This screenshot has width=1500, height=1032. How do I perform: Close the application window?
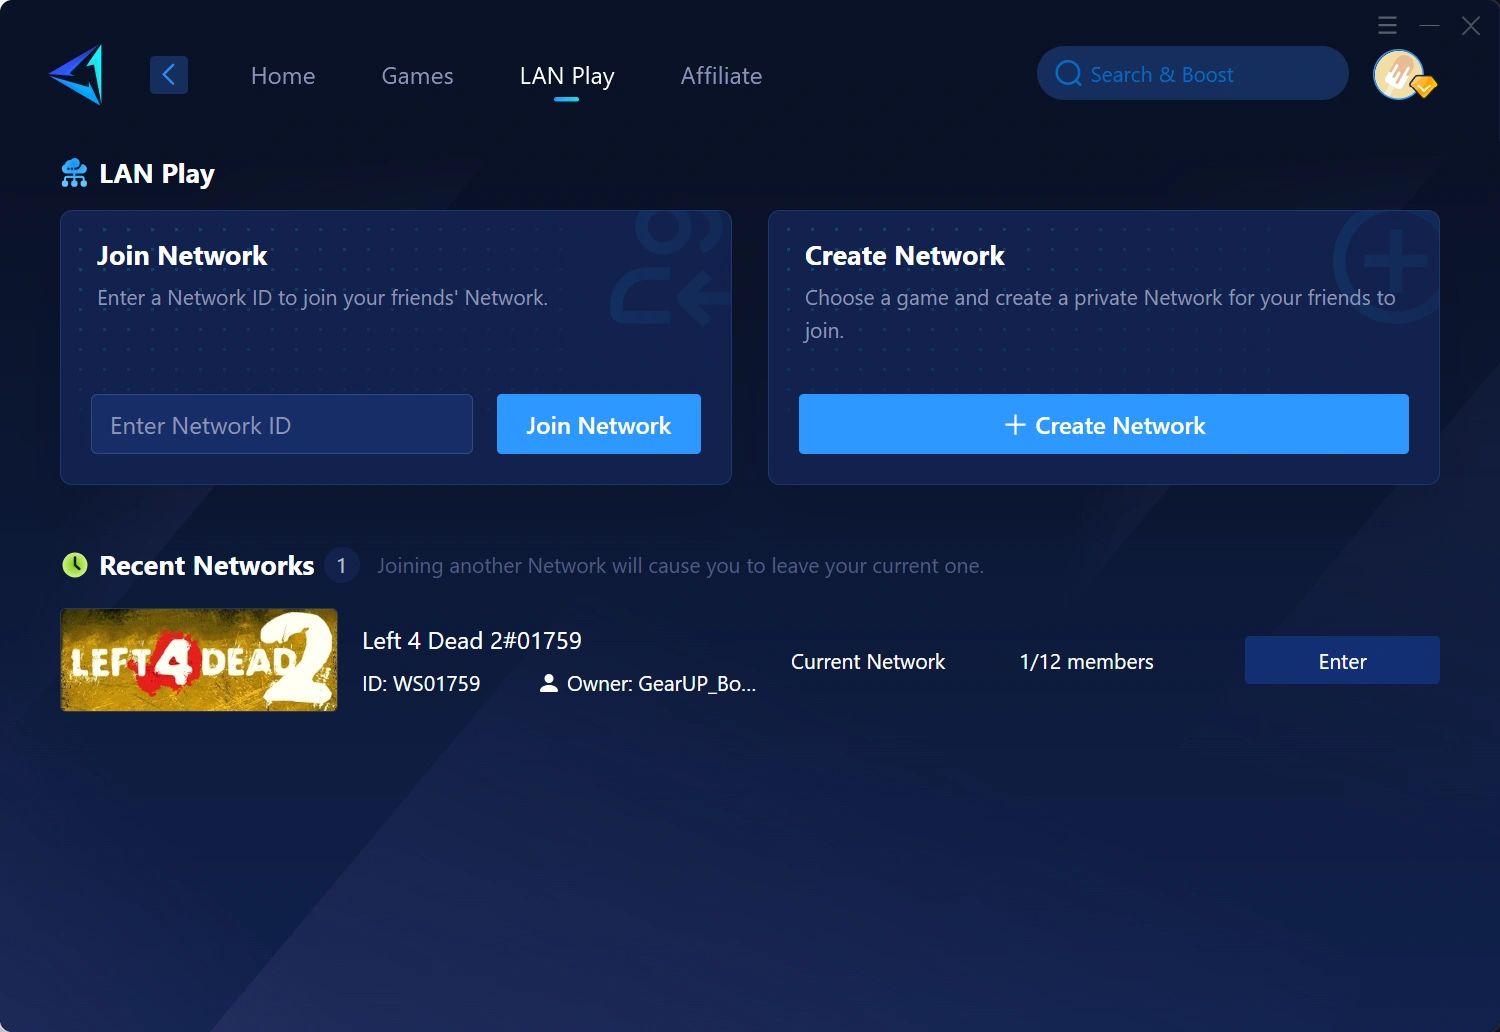(1471, 25)
